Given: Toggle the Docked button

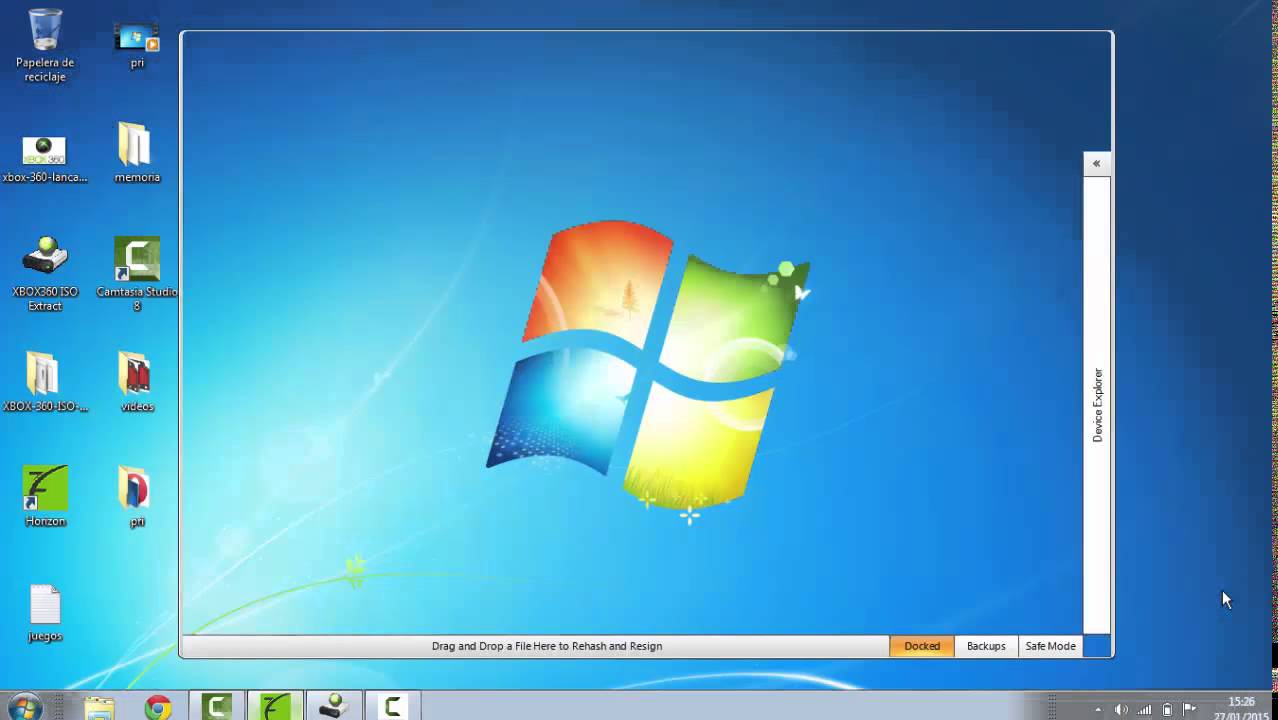Looking at the screenshot, I should point(922,646).
